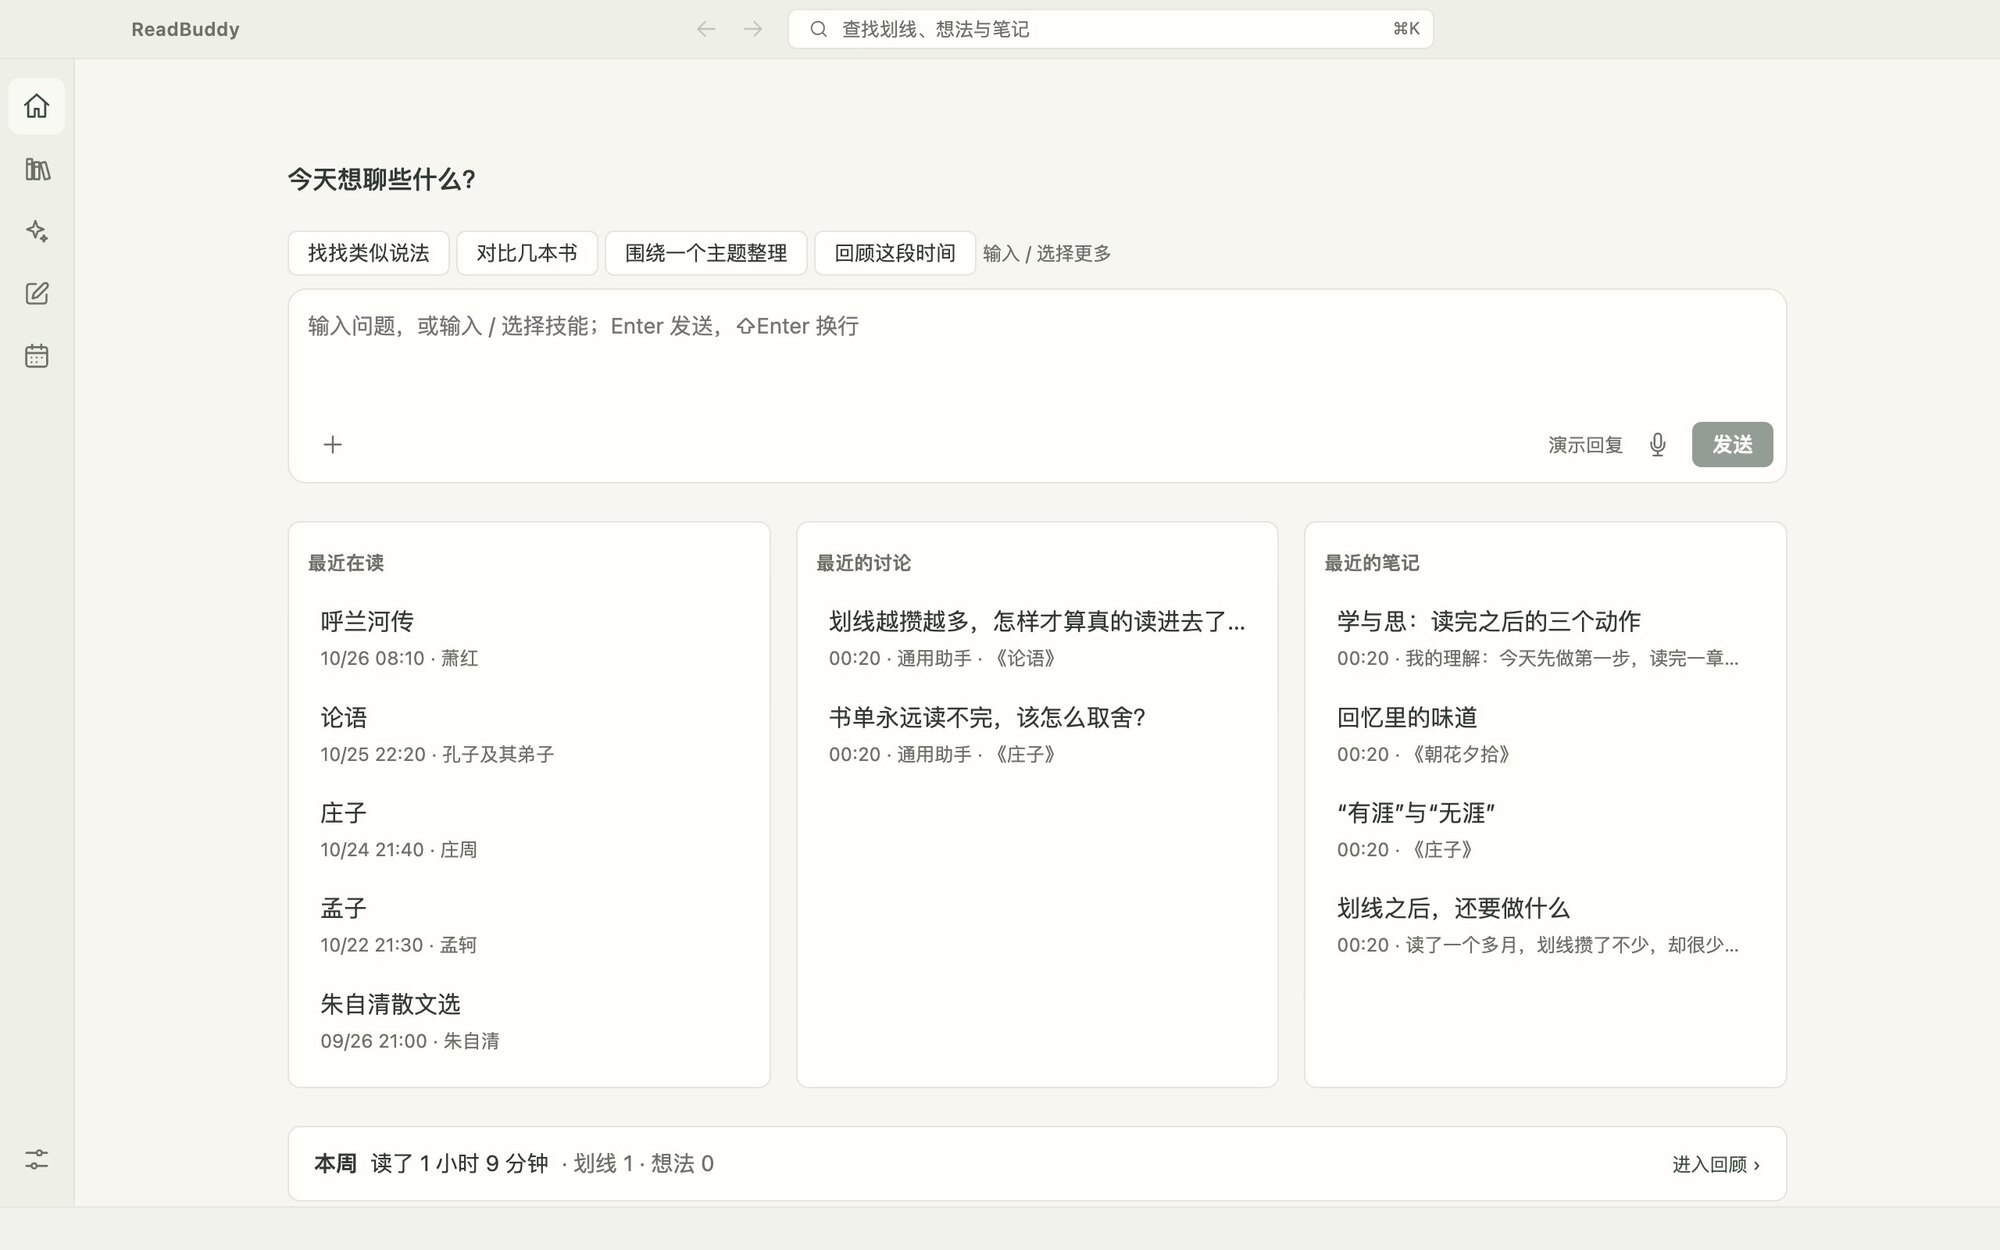
Task: Open note “有涯”与“无涯”
Action: 1545,829
